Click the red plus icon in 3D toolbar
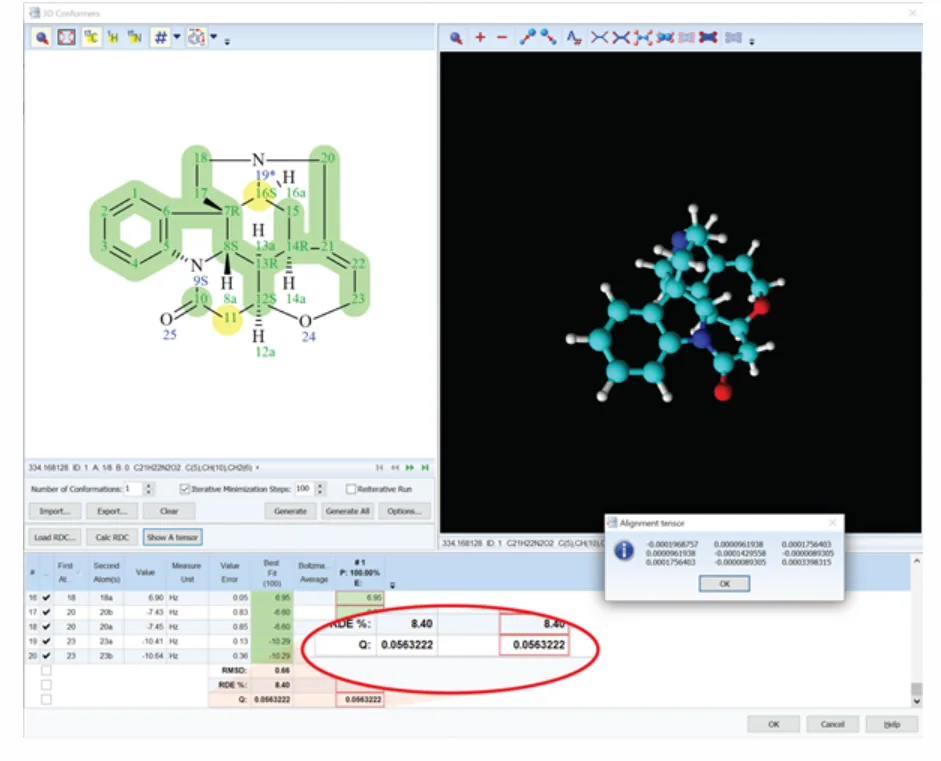This screenshot has height=761, width=941. click(x=480, y=38)
